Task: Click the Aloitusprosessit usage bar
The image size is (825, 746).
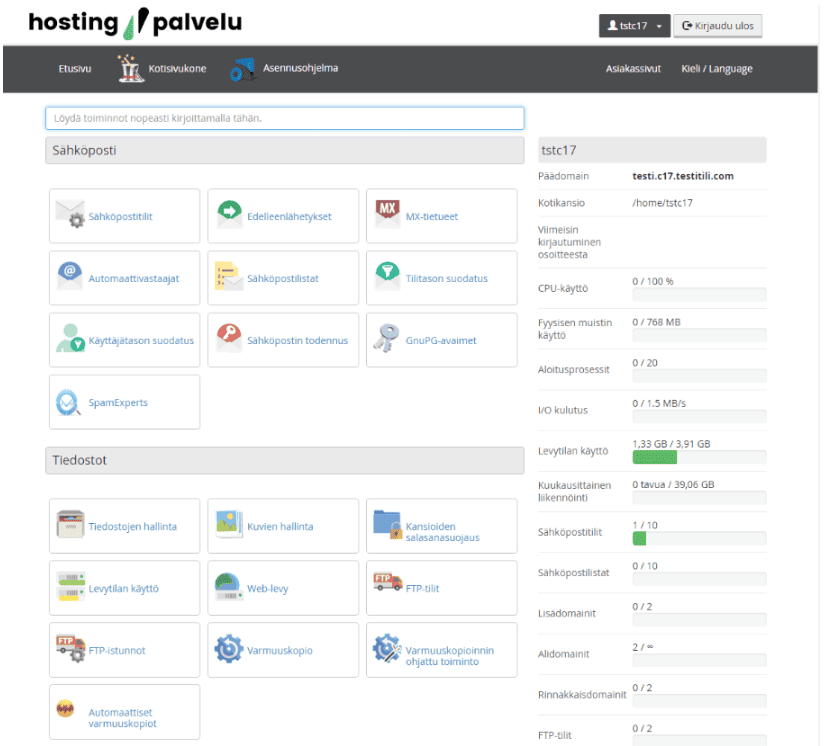Action: tap(699, 376)
